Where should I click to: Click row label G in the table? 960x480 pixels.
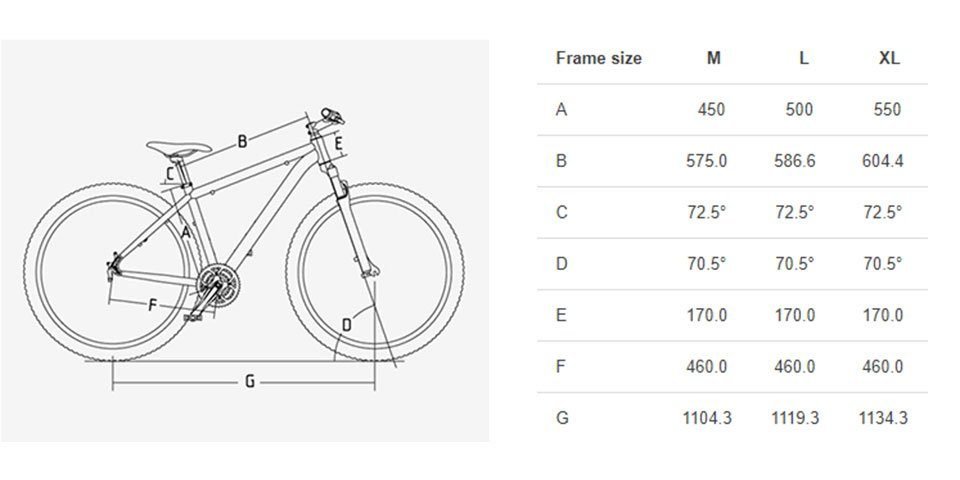(x=562, y=418)
